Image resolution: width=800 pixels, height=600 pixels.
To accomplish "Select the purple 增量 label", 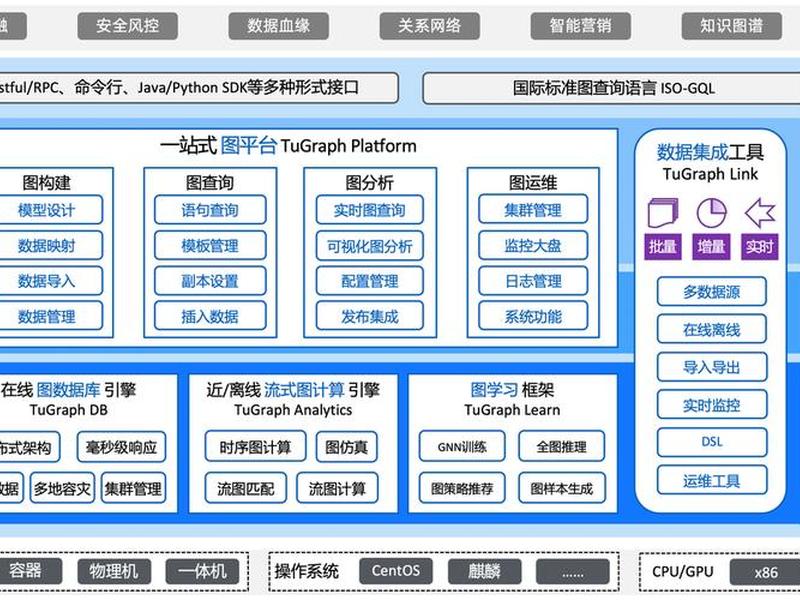I will coord(711,247).
